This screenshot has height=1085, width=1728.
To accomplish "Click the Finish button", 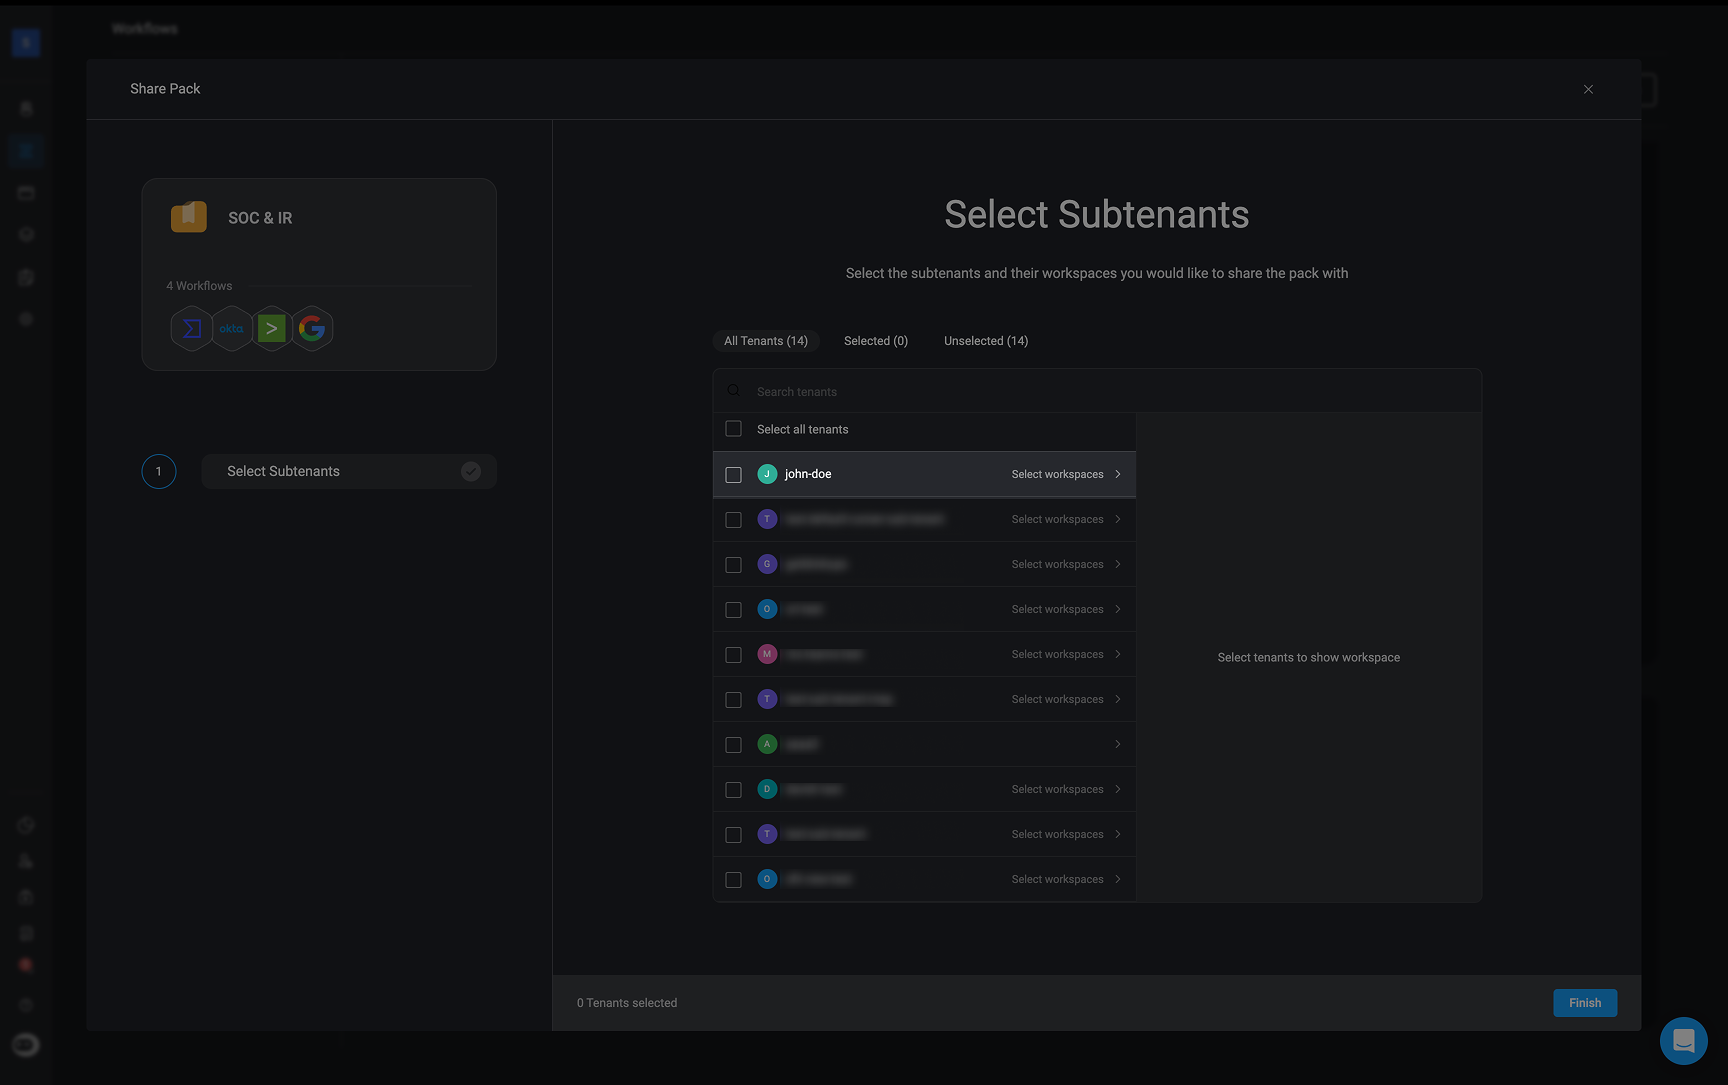I will [x=1585, y=1003].
